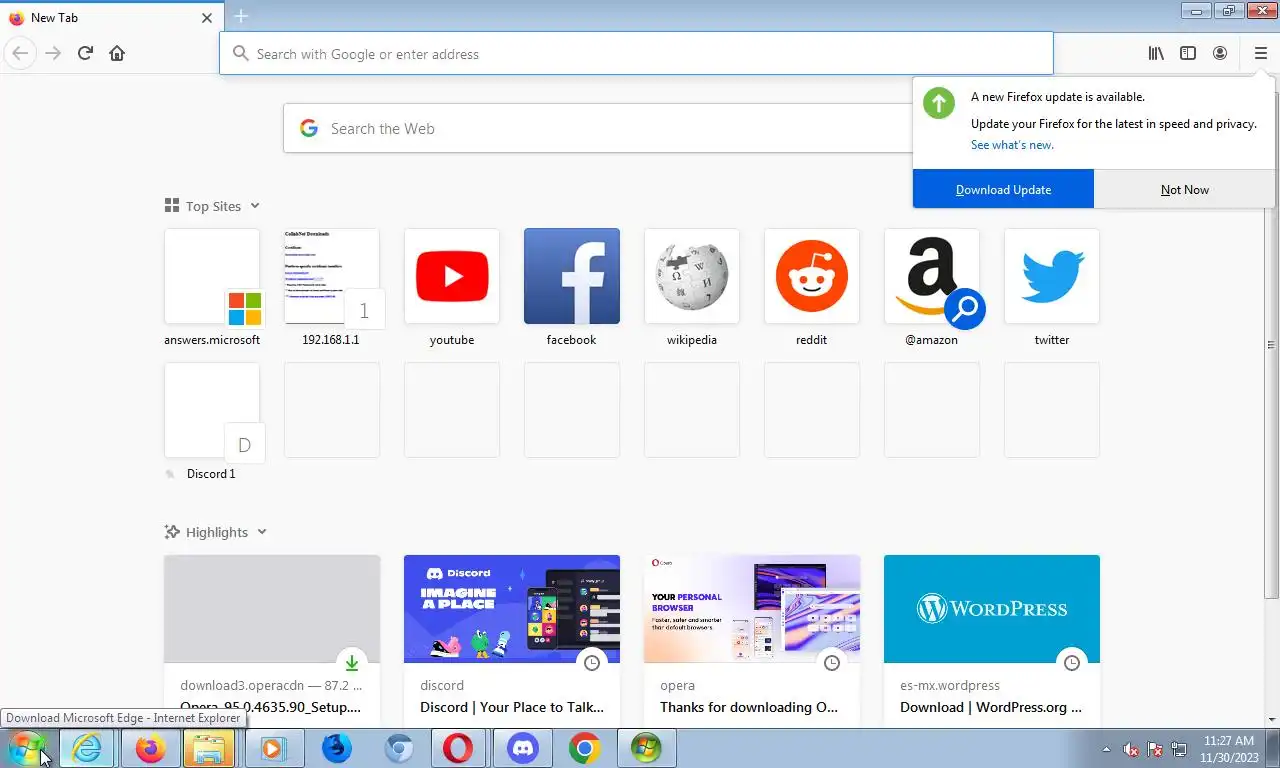Open the Firefox home page icon
The image size is (1280, 768).
[x=117, y=53]
